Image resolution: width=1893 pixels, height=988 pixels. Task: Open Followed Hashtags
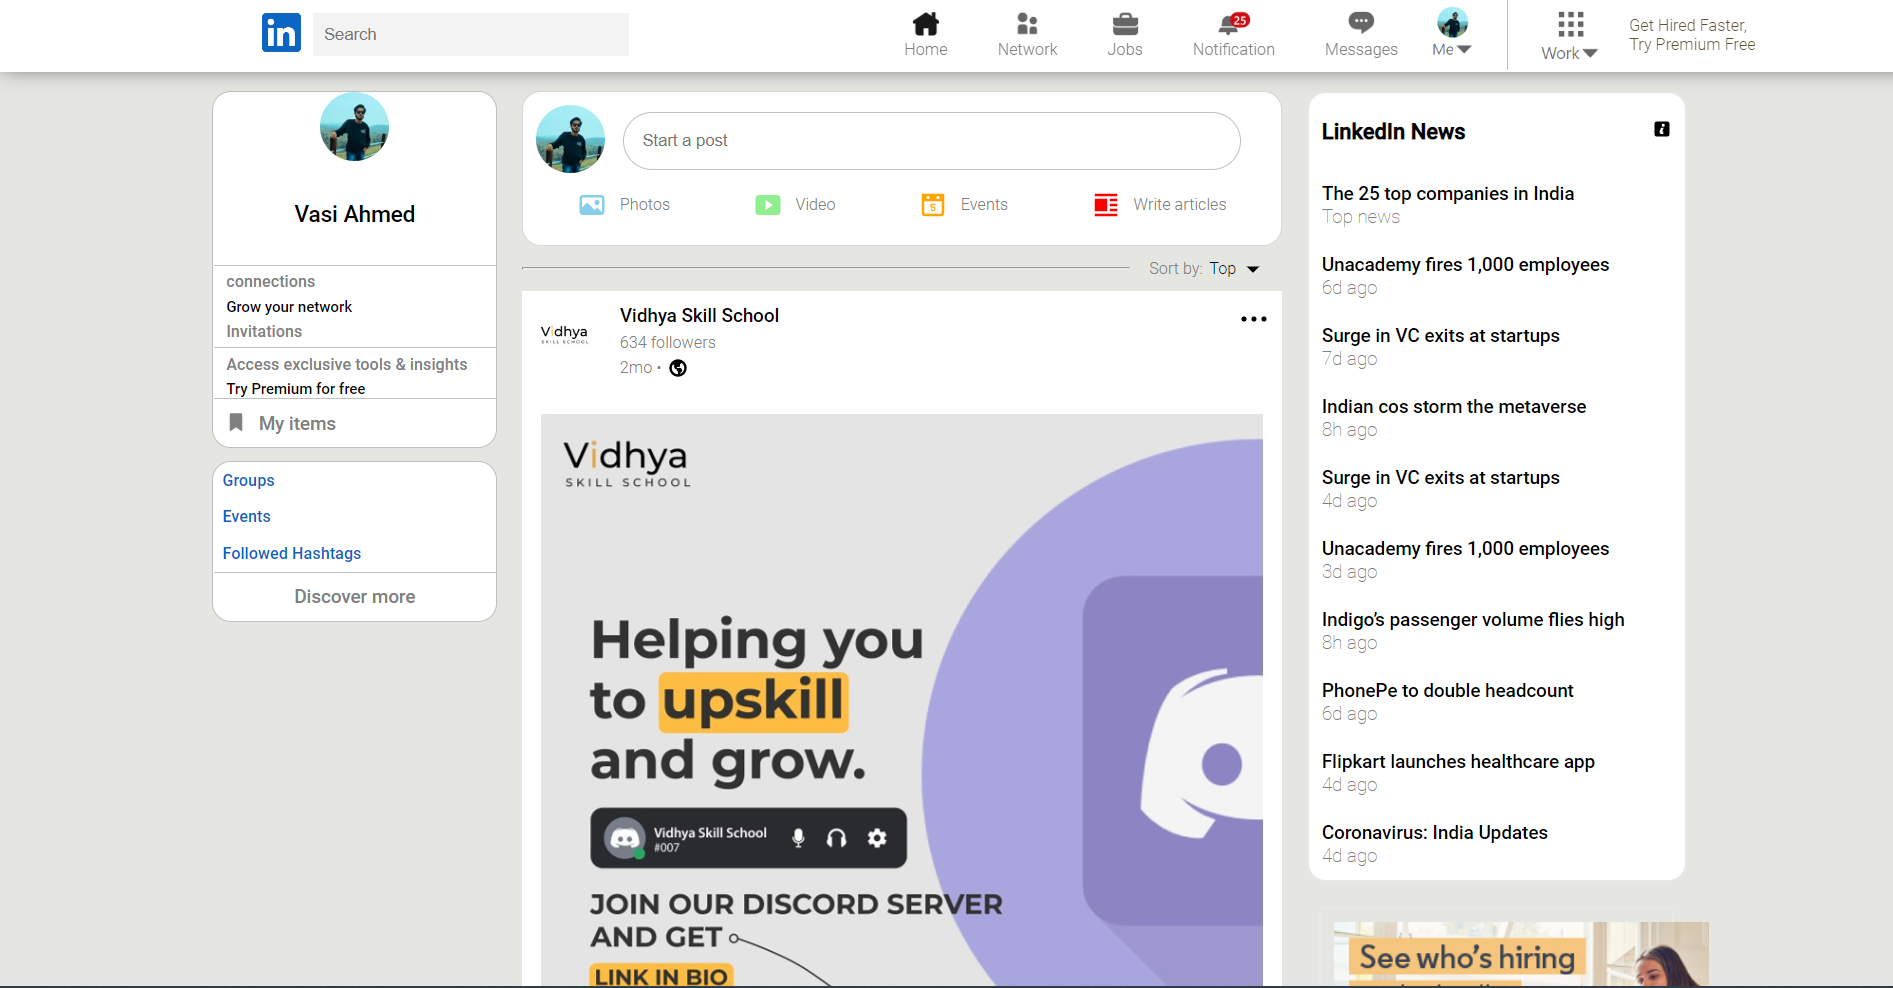coord(291,553)
